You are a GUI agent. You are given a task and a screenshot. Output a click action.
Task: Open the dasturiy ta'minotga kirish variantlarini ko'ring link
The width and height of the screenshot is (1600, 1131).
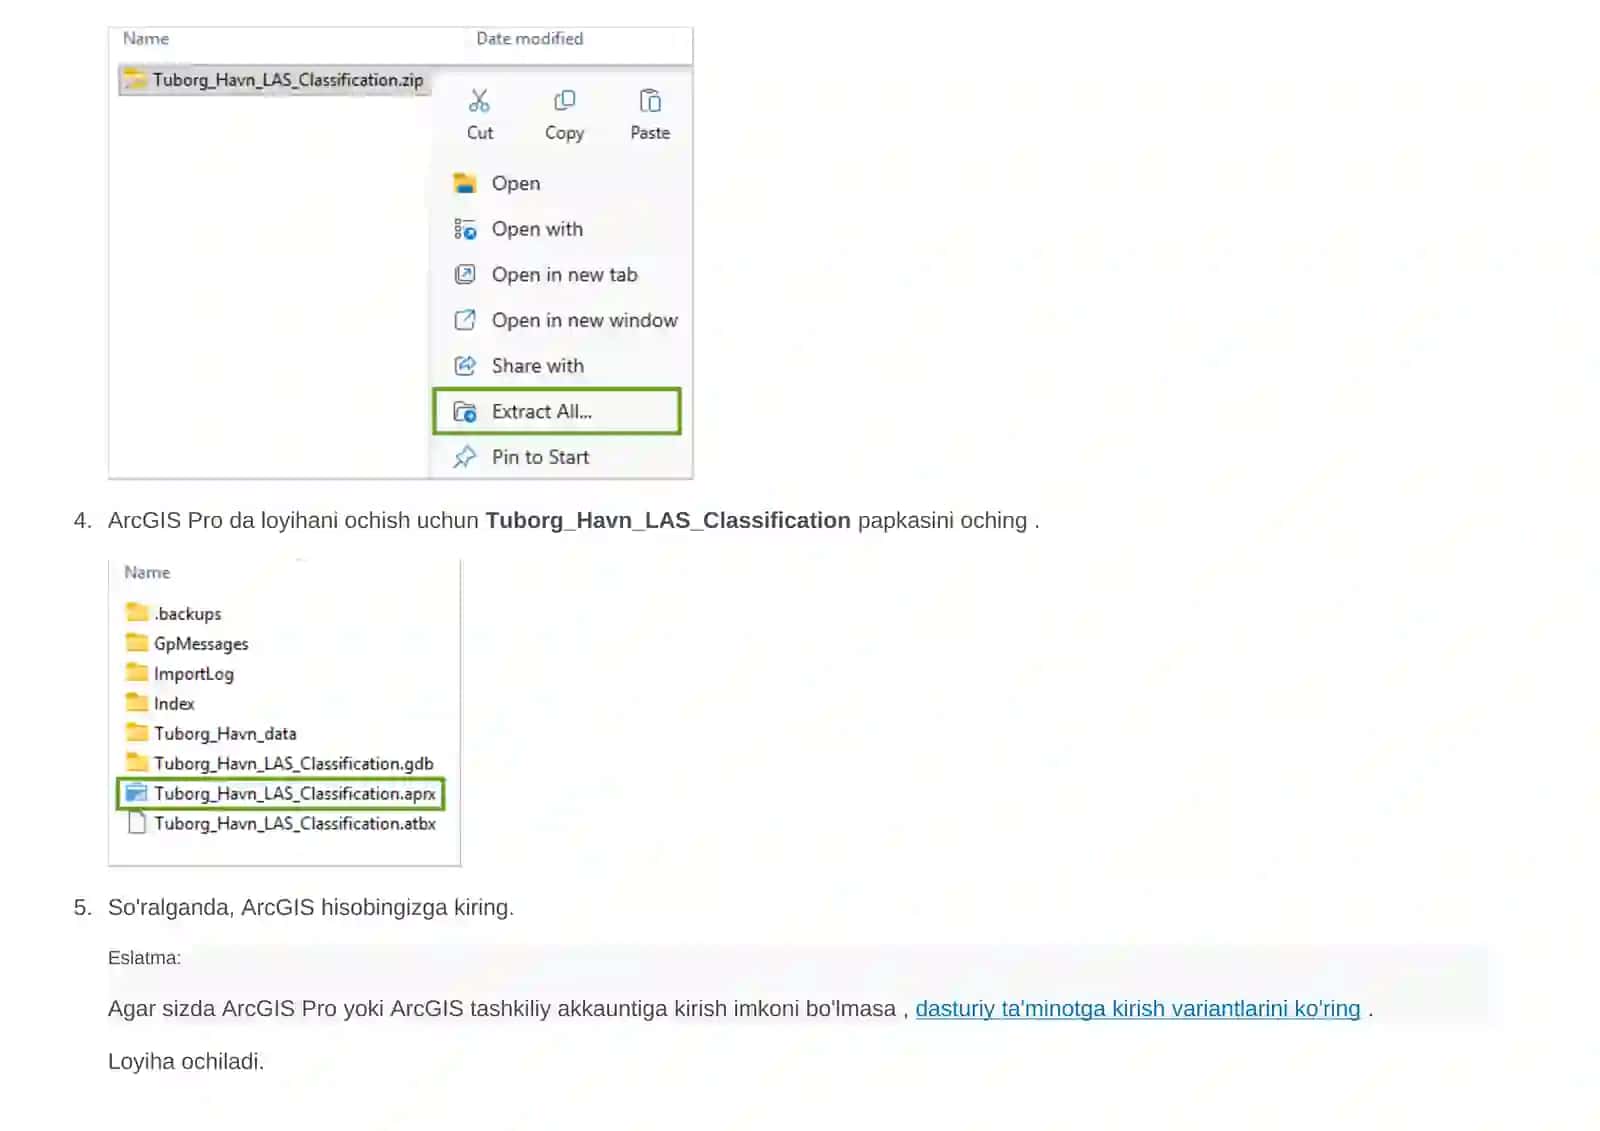[1138, 1008]
